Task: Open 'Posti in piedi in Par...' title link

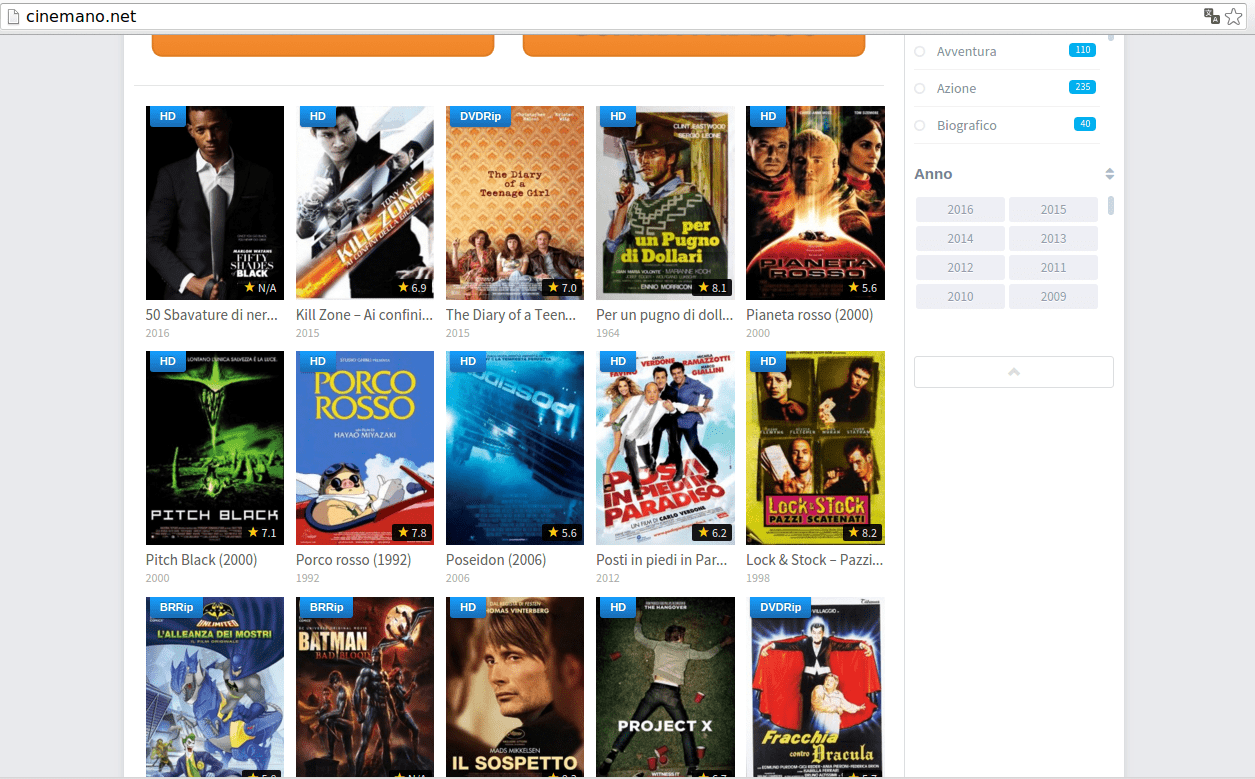Action: point(661,560)
